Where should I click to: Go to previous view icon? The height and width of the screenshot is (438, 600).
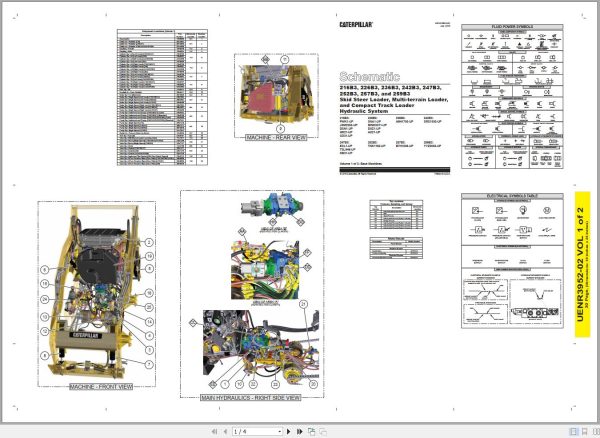tap(311, 431)
